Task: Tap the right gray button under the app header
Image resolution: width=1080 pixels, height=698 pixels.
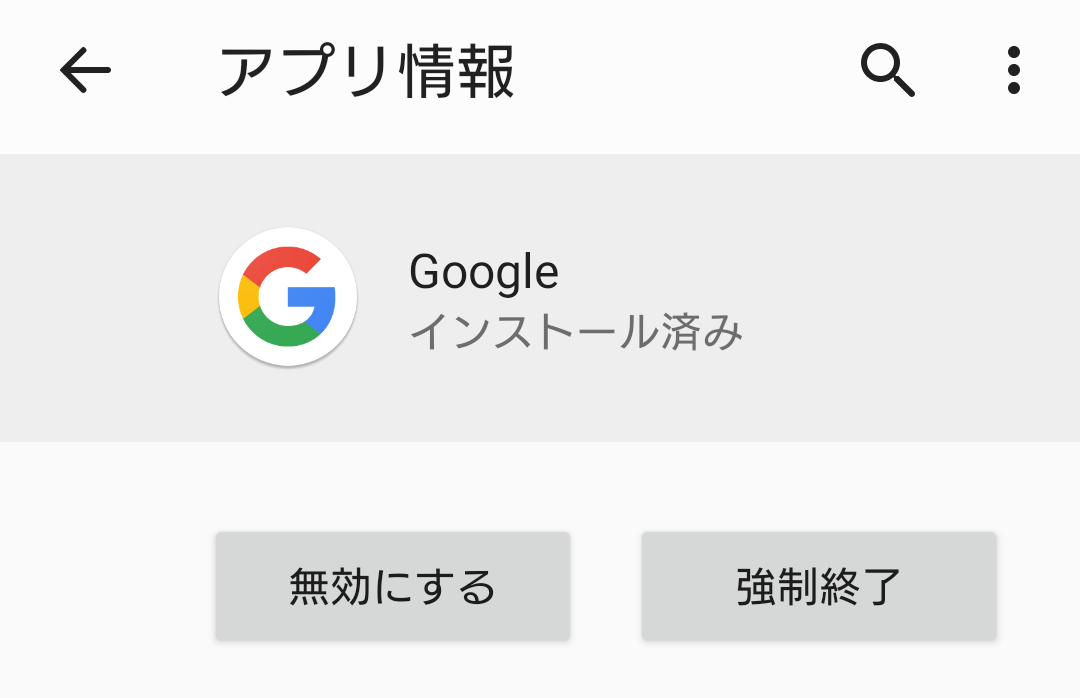Action: [x=819, y=586]
